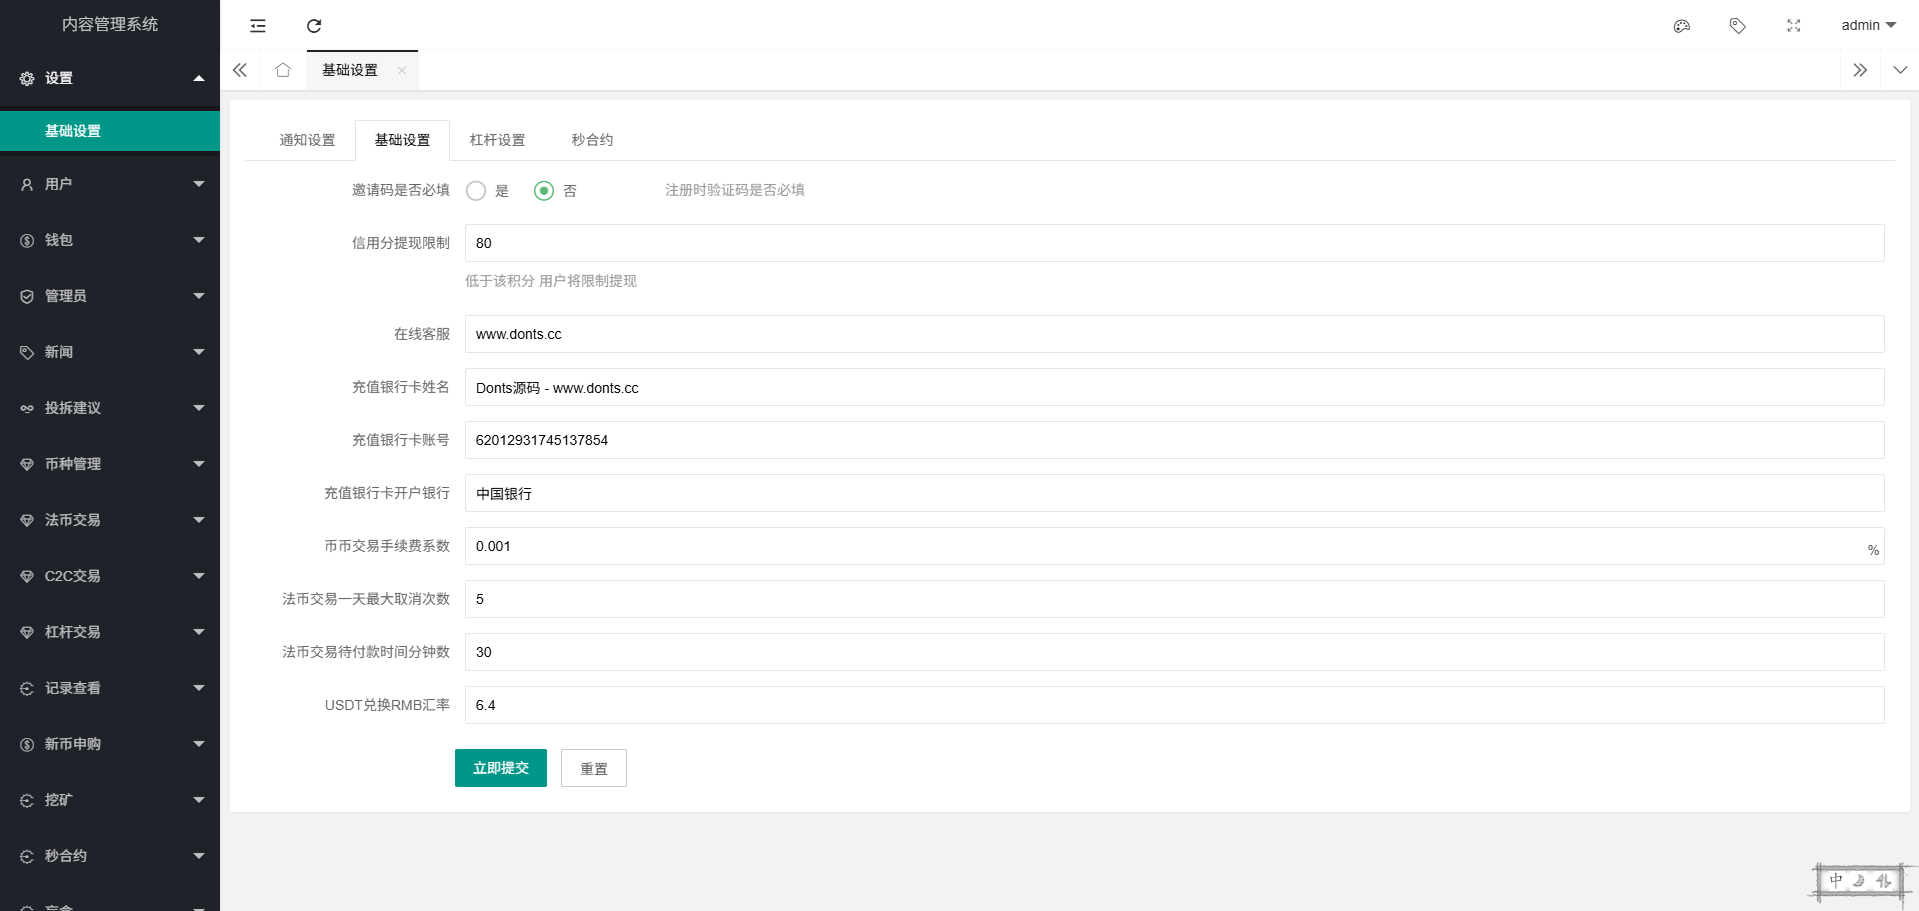
Task: Open tab operations dropdown chevron
Action: pos(1899,70)
